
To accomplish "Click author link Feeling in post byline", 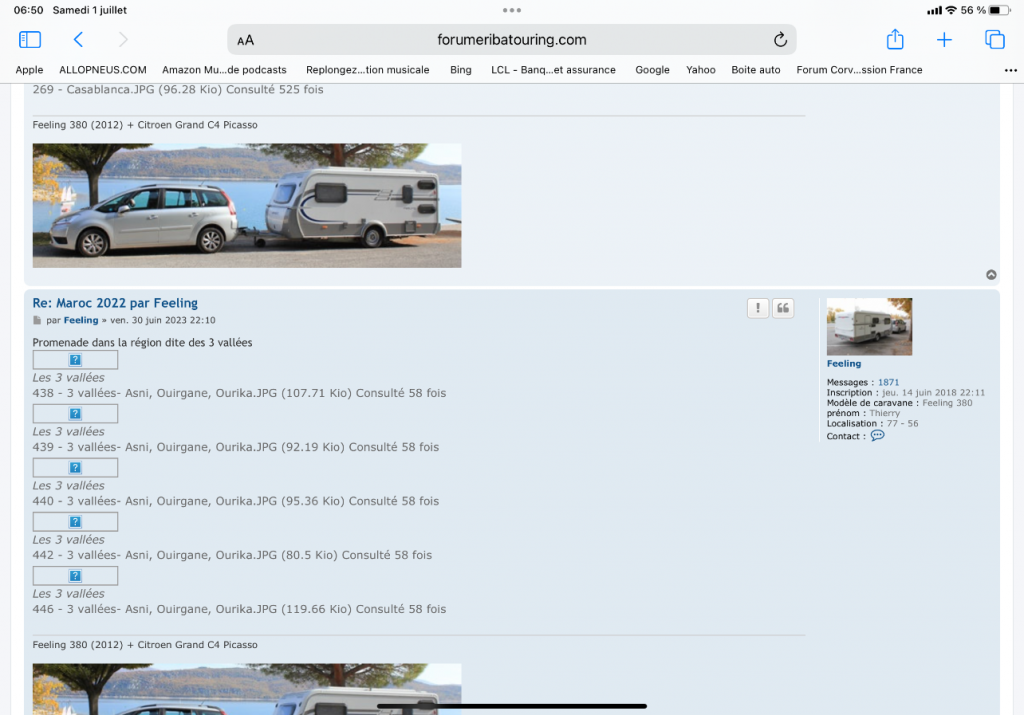I will tap(81, 321).
